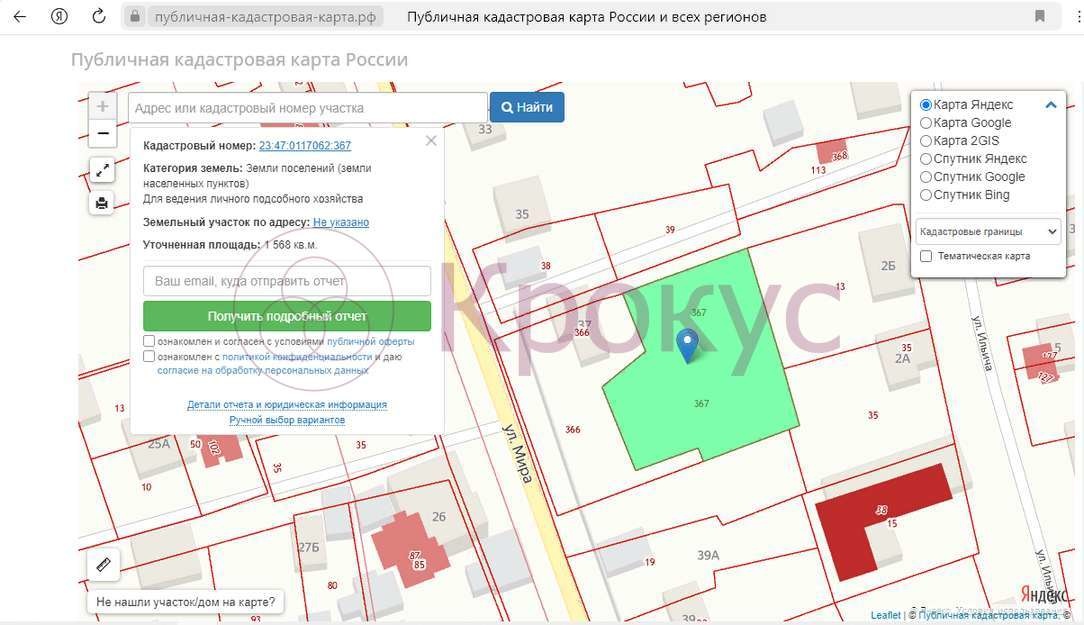Click Не нашли участок/дом на карте?
This screenshot has width=1084, height=625.
coord(185,601)
